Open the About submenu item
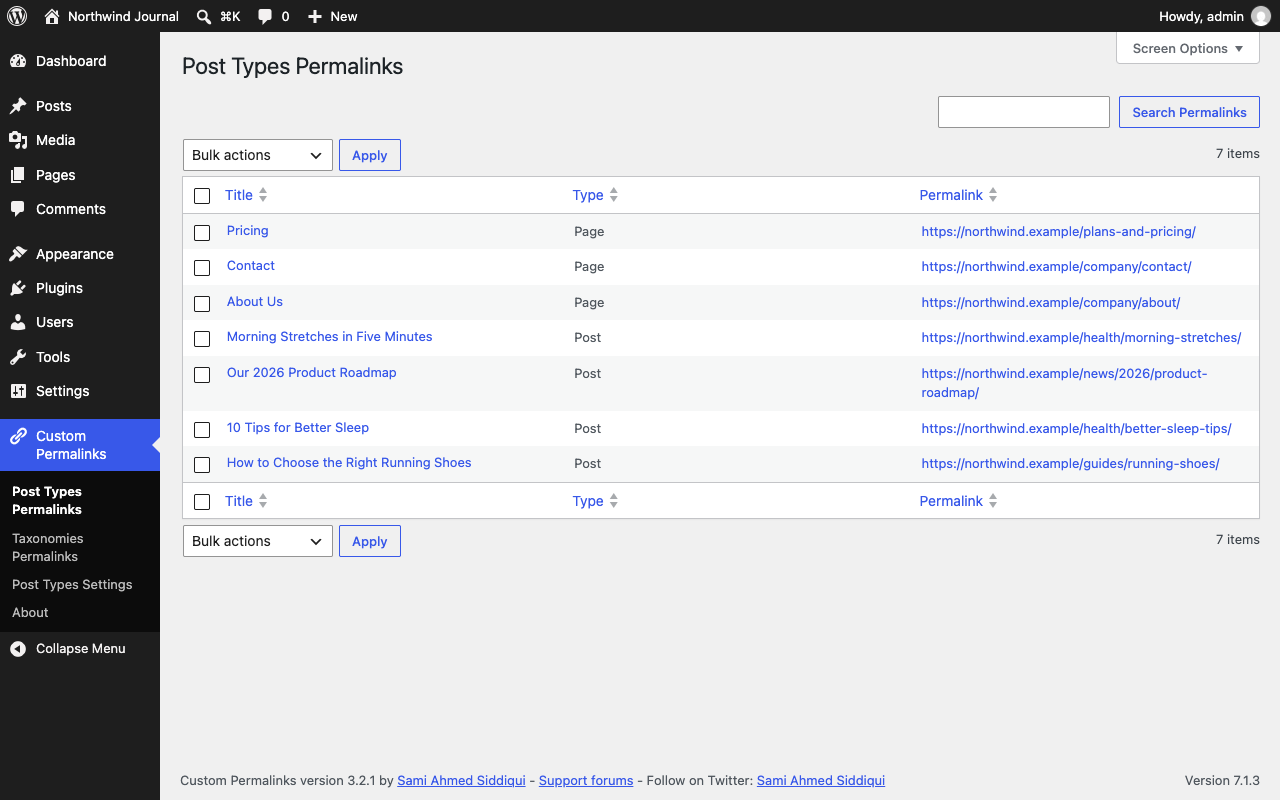 pyautogui.click(x=80, y=612)
